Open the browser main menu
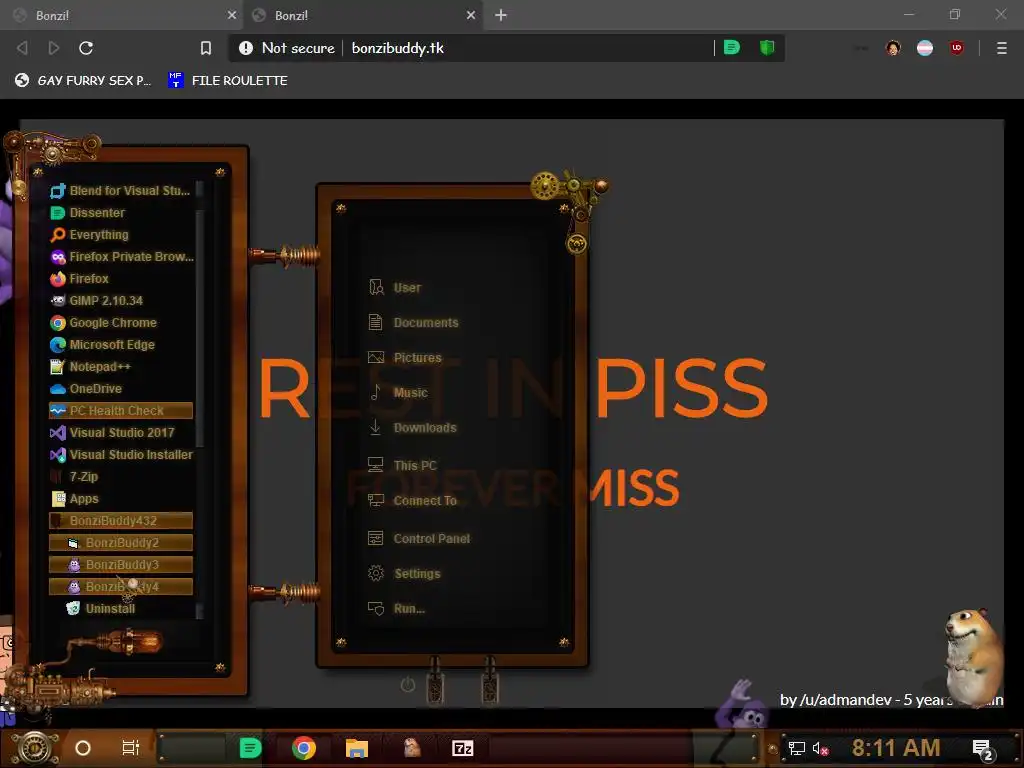Screen dimensions: 1024x768 1001,48
